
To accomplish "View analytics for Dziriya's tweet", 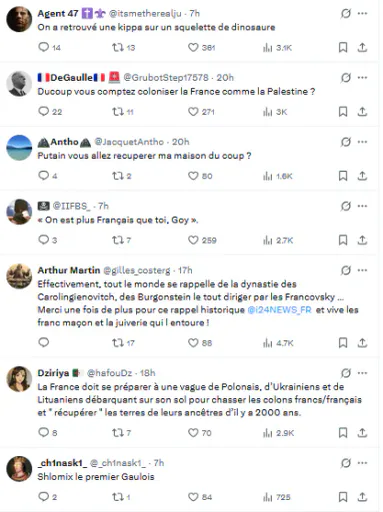I will click(x=268, y=433).
